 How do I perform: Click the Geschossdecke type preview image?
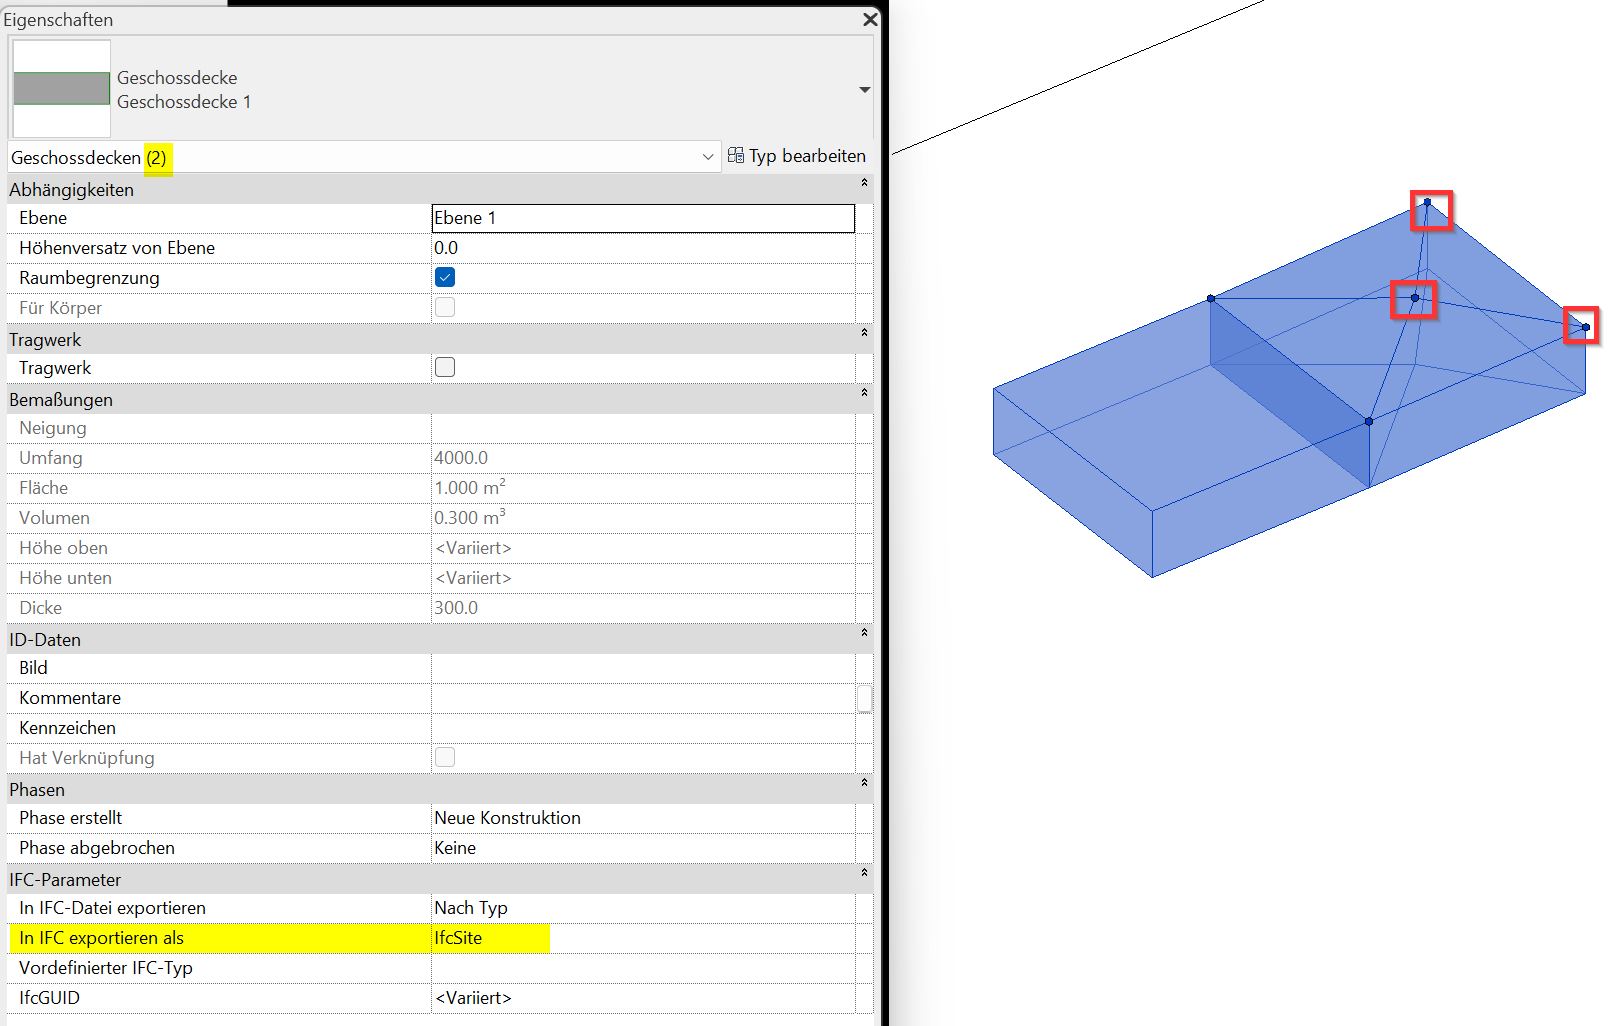click(60, 89)
